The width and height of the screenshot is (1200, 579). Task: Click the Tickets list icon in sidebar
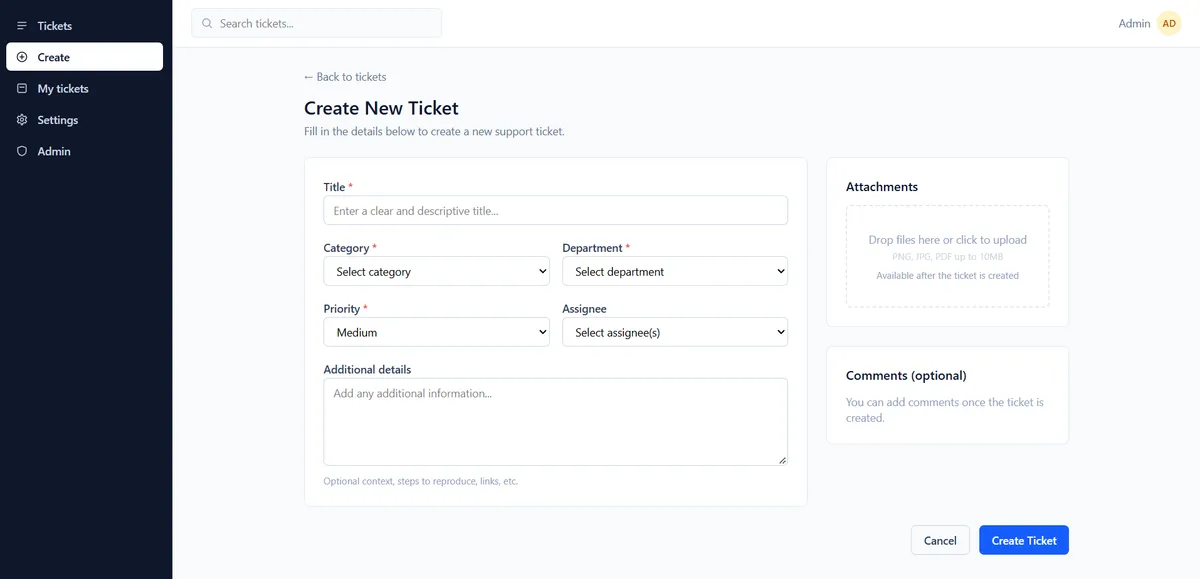[x=22, y=26]
